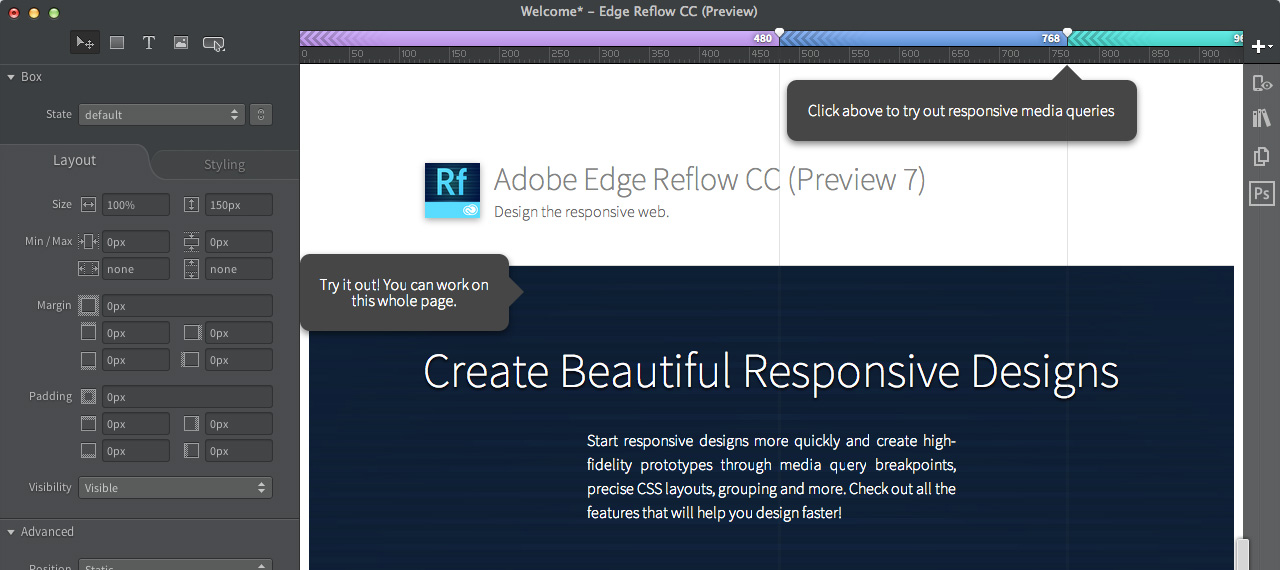Select the 768 breakpoint marker
Screen dimensions: 1280x570
pyautogui.click(x=1067, y=34)
